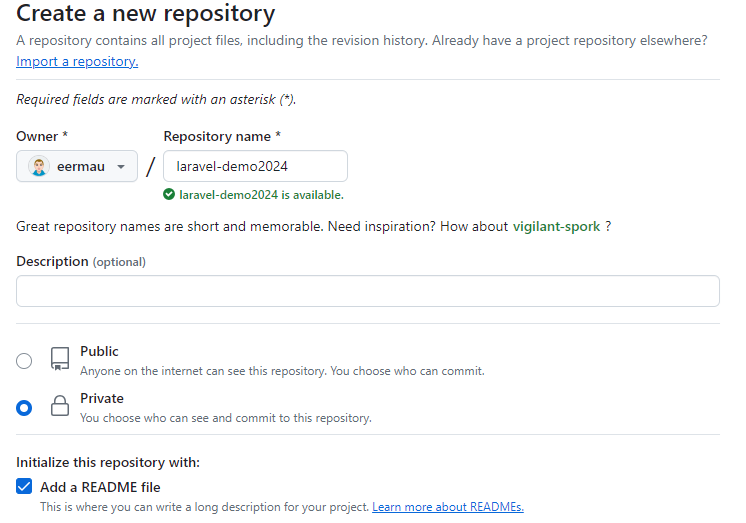
Task: Click the Private option label text
Action: [x=102, y=398]
